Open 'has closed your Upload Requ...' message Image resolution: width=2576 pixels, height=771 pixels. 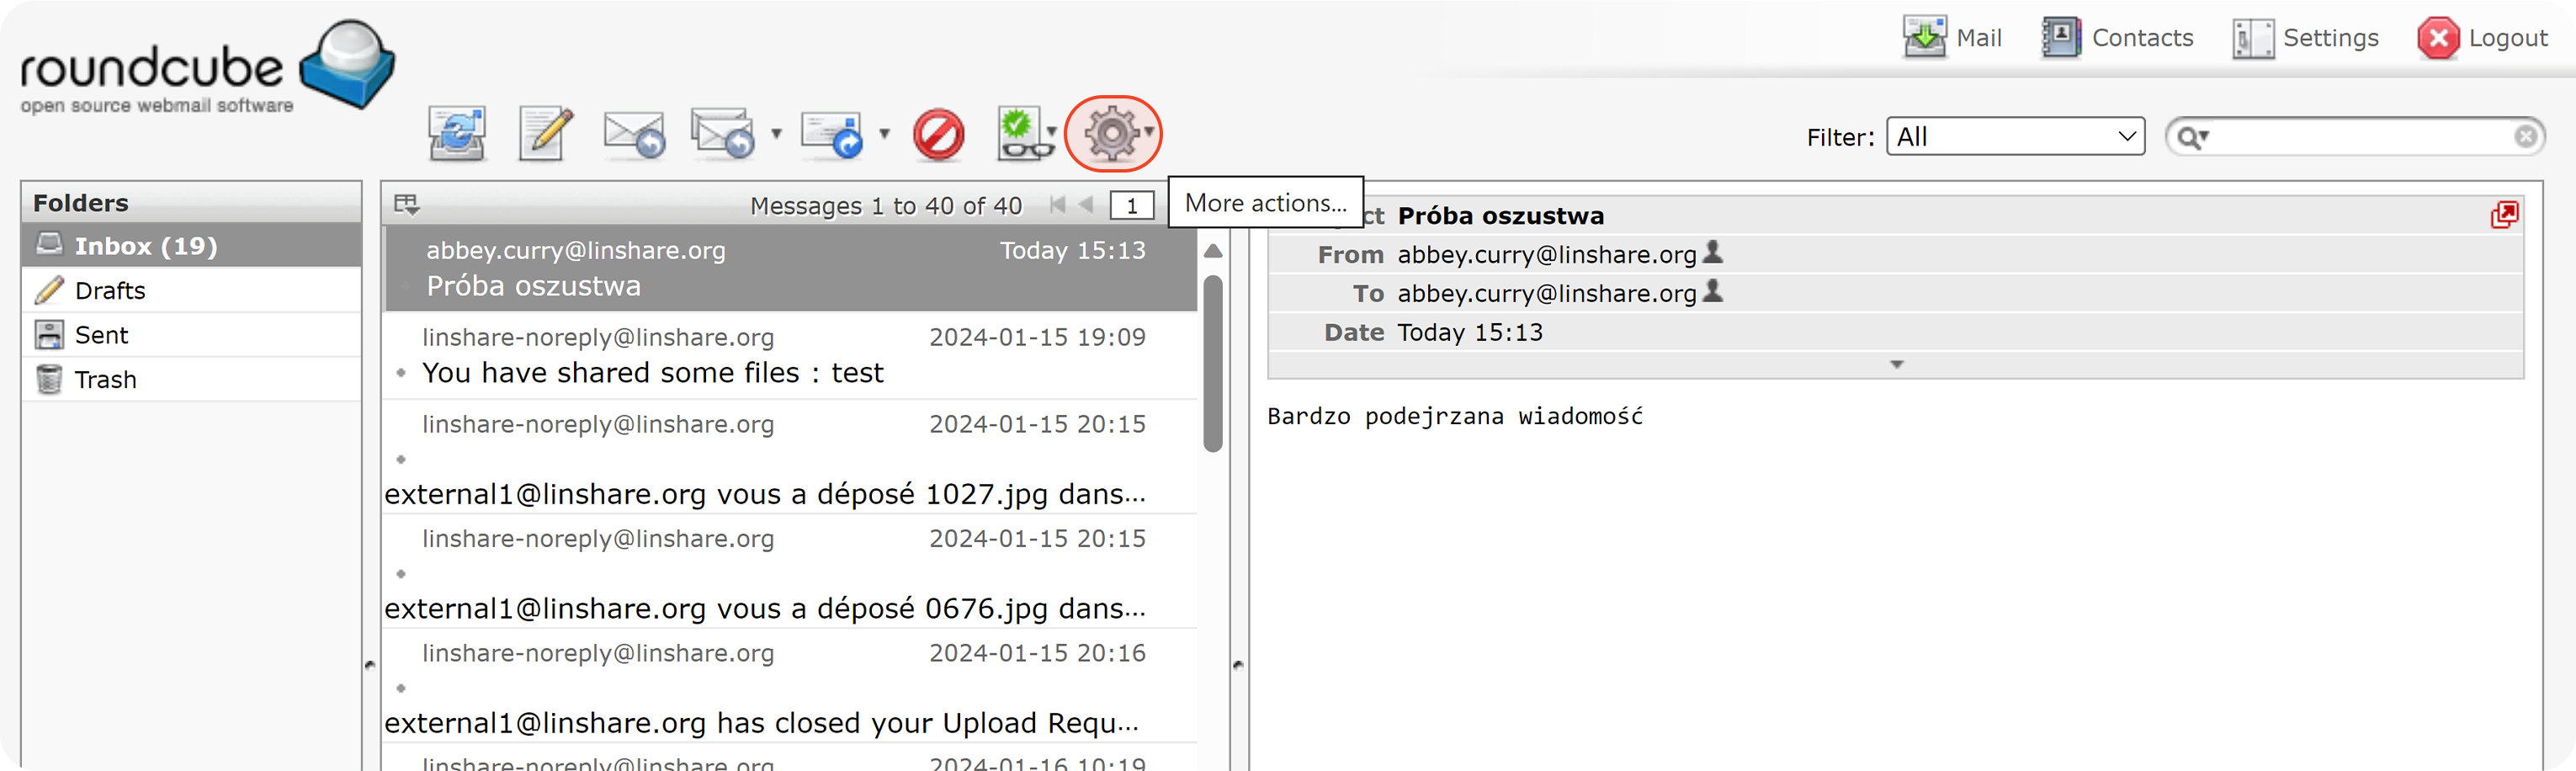click(790, 685)
